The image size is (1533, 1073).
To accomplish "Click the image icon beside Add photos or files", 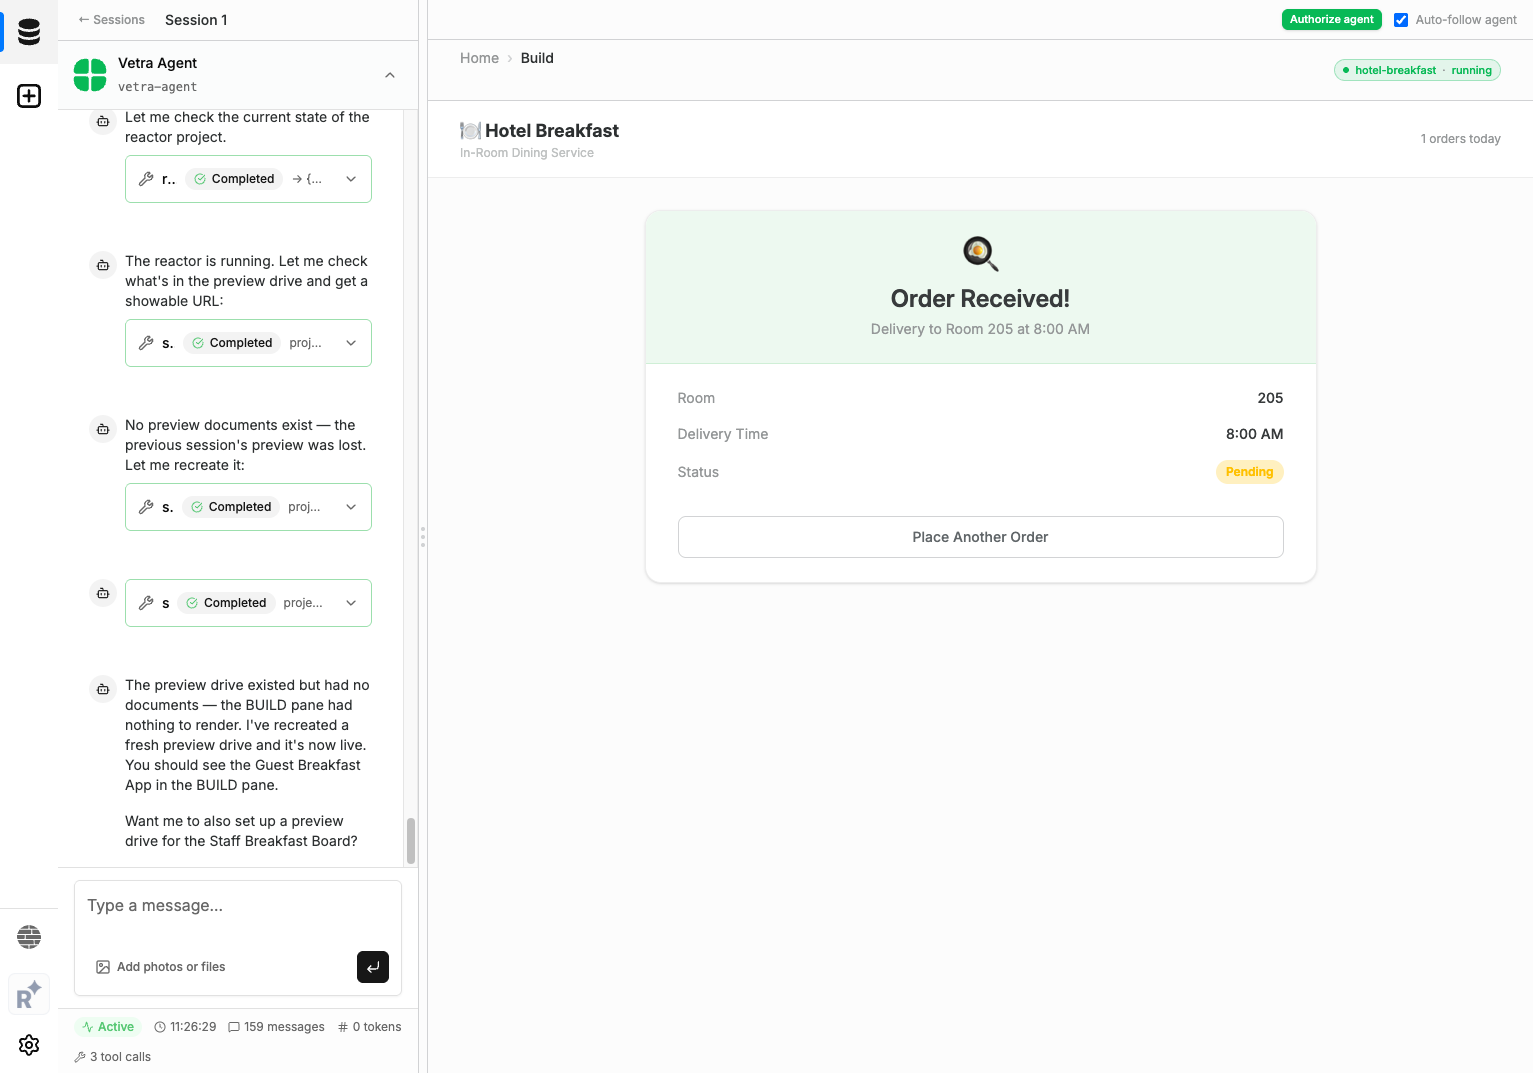I will pos(103,967).
